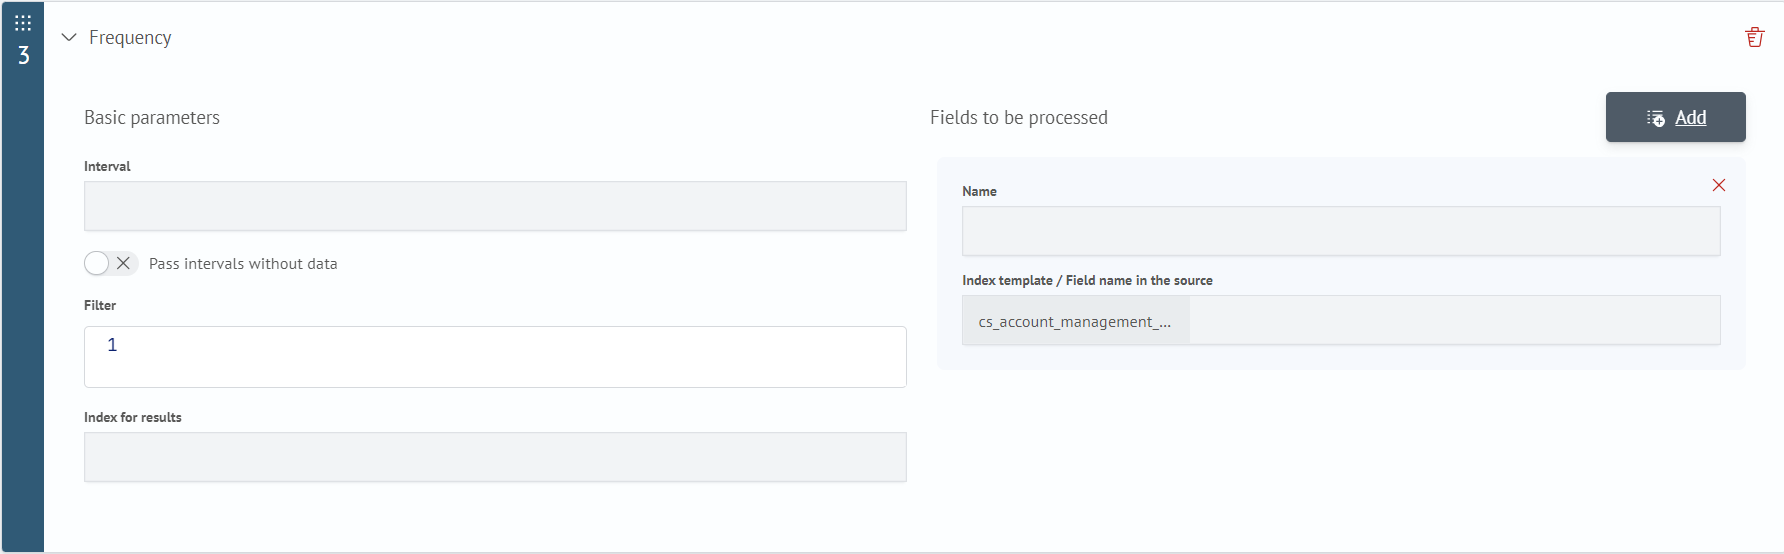The height and width of the screenshot is (554, 1784).
Task: Select the step number 3 badge
Action: click(24, 56)
